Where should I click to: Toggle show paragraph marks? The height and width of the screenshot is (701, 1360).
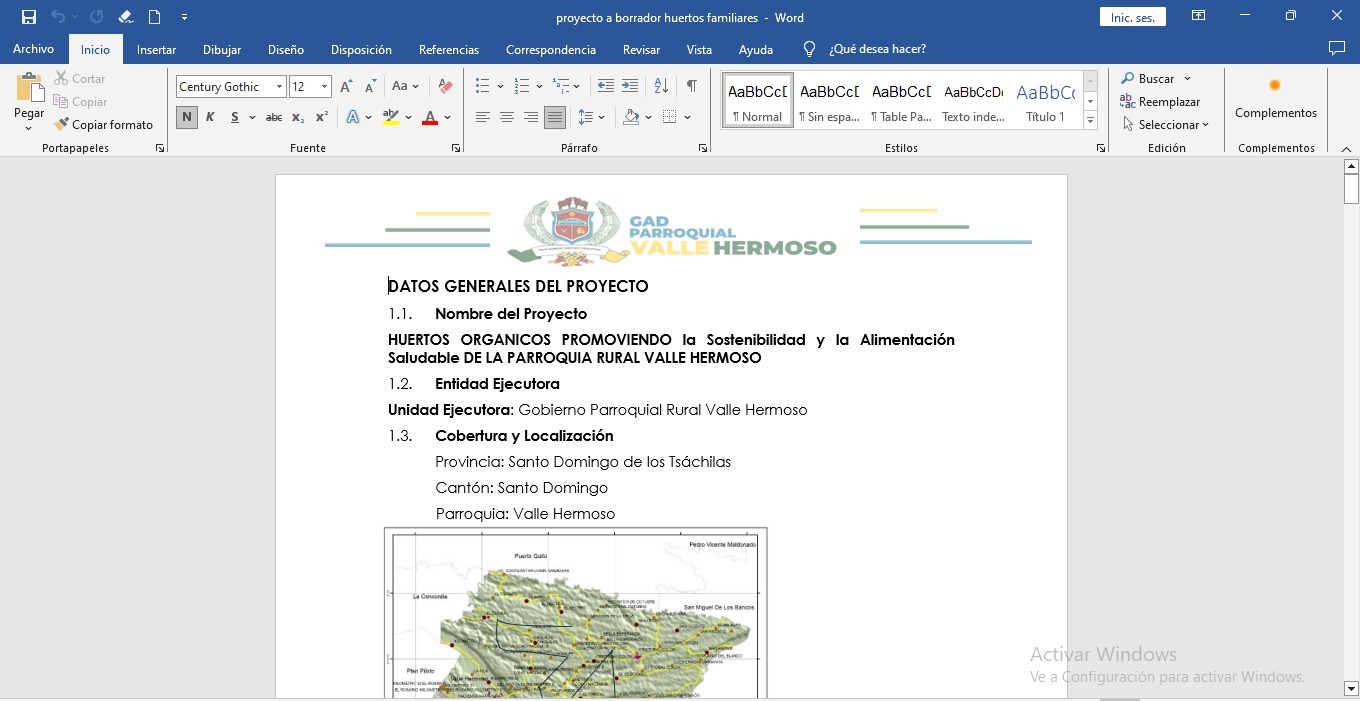pyautogui.click(x=691, y=87)
